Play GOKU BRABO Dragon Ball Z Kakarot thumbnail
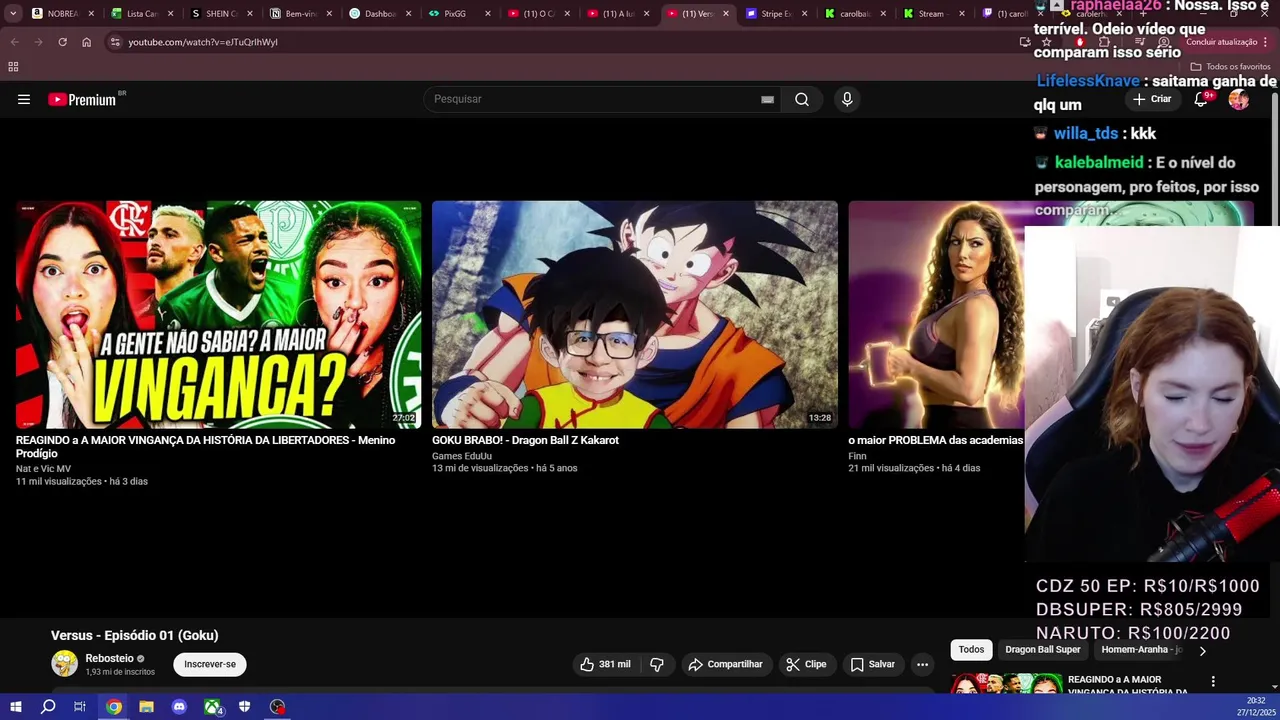 click(x=634, y=314)
